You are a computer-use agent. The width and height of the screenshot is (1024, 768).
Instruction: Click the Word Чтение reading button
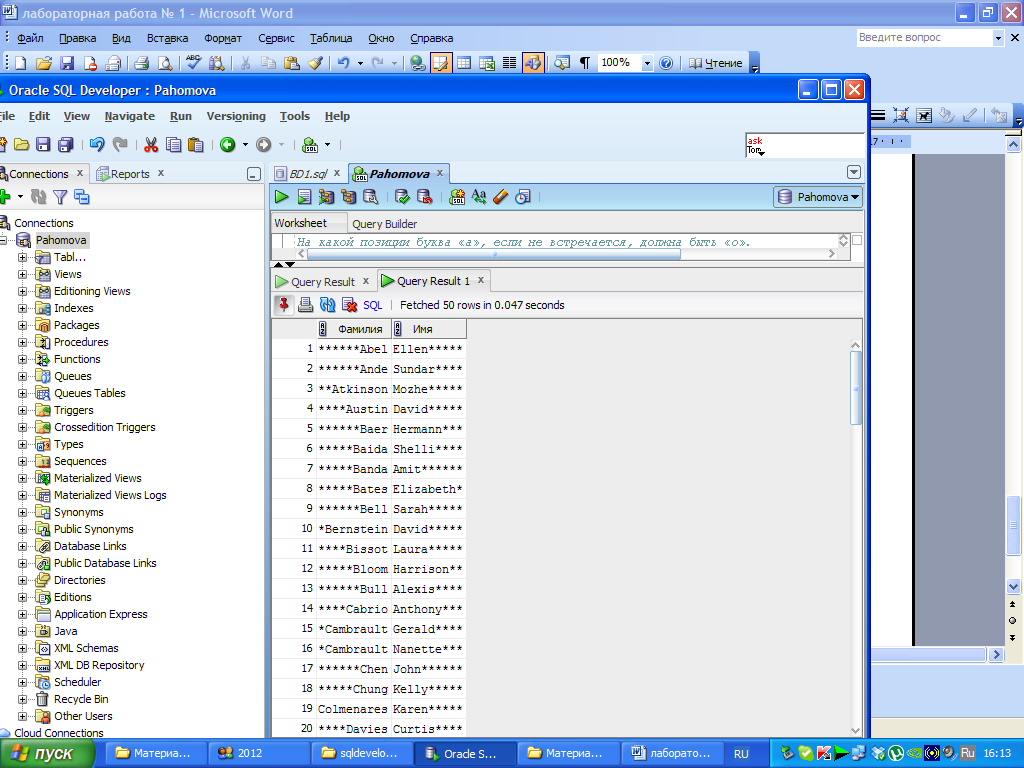pos(716,63)
